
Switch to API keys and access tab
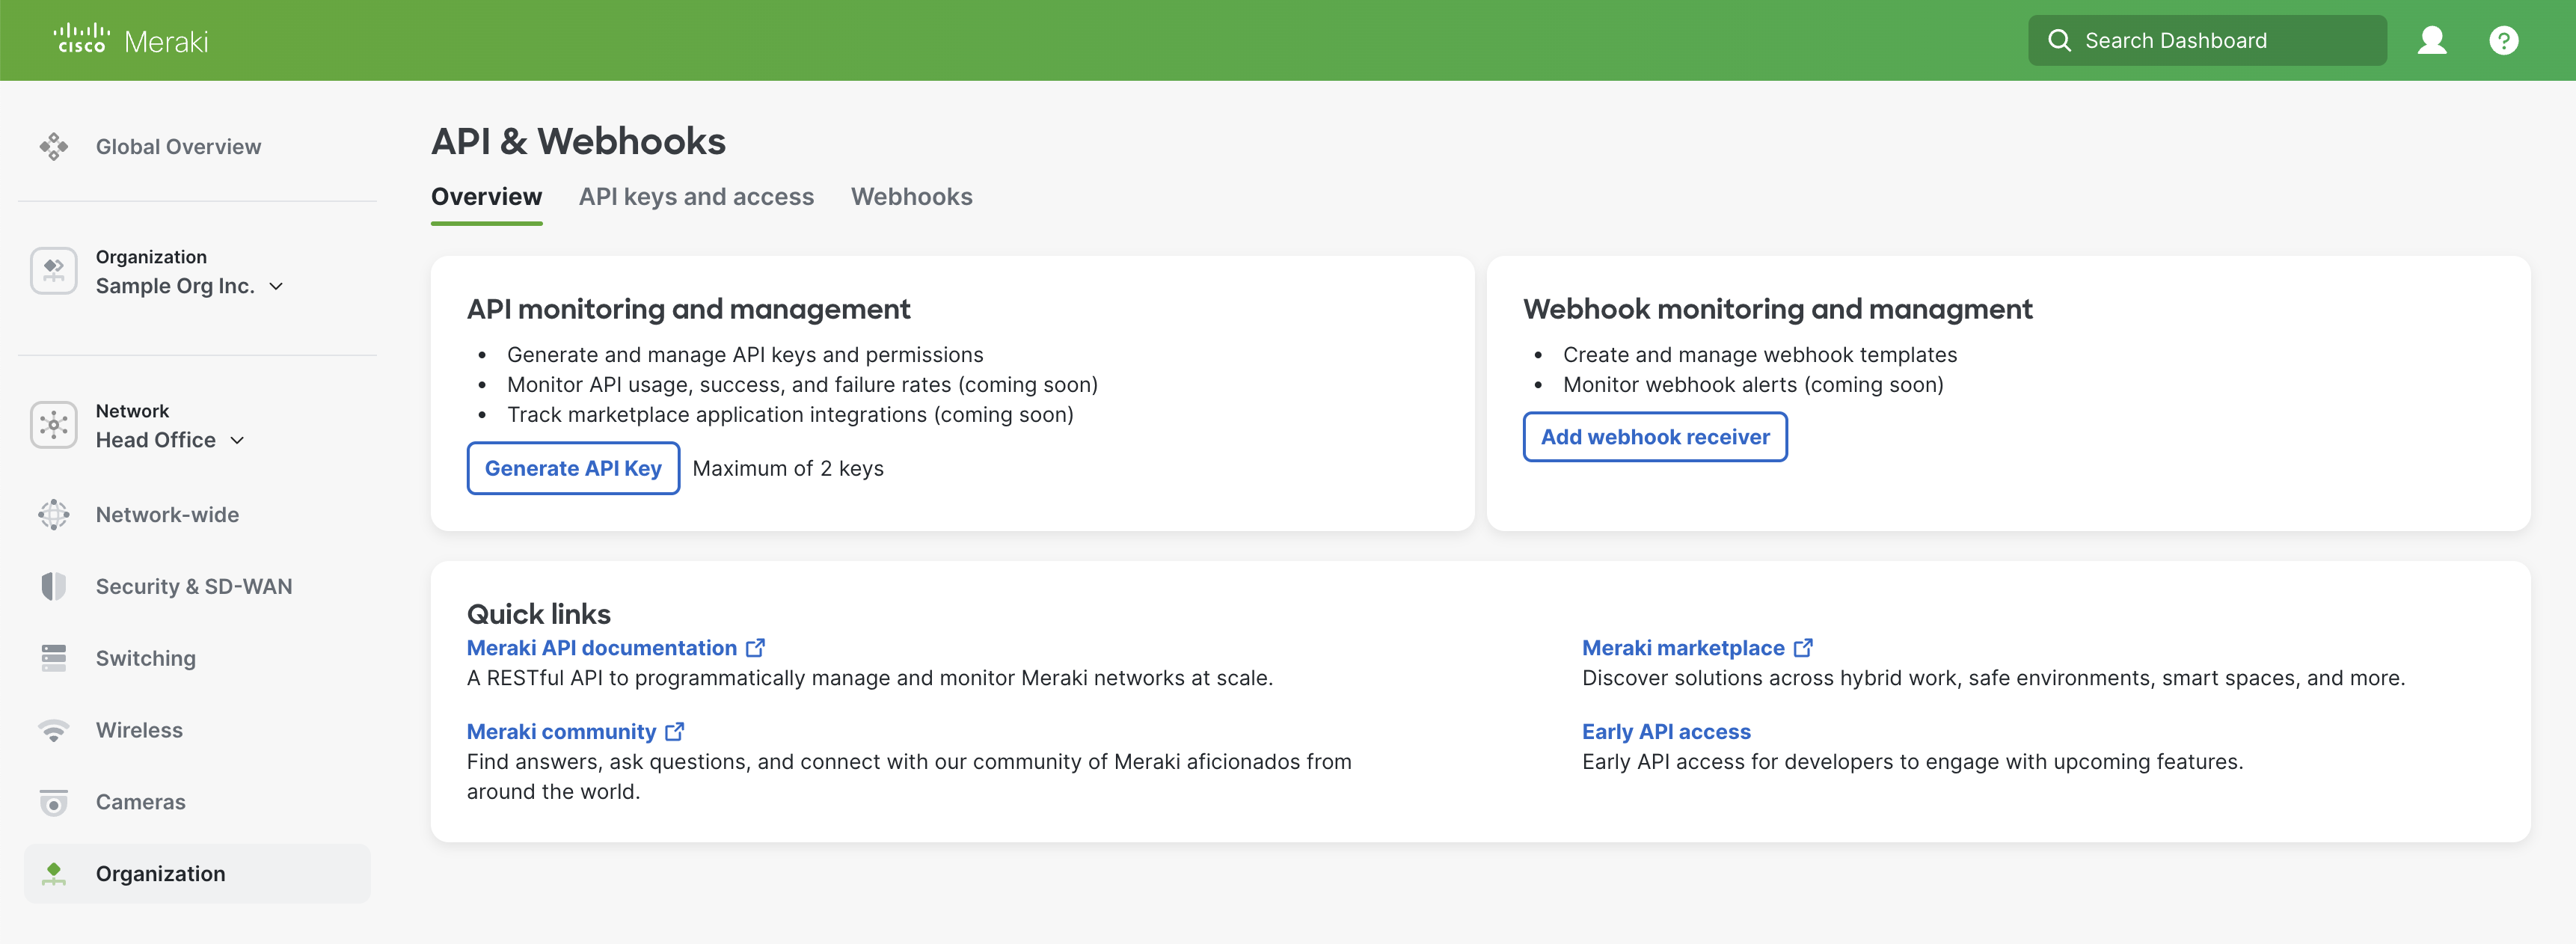pyautogui.click(x=696, y=197)
